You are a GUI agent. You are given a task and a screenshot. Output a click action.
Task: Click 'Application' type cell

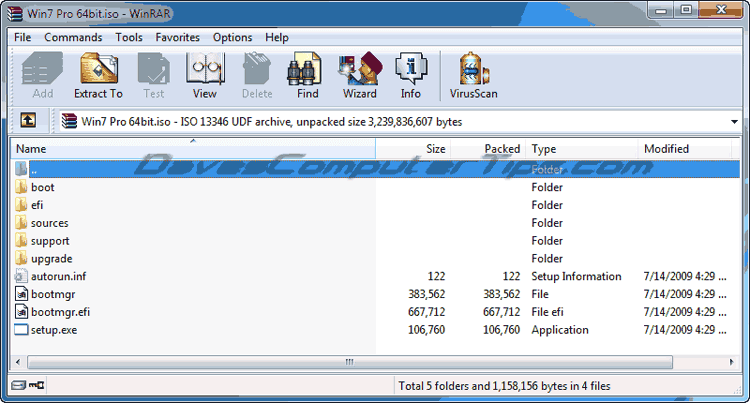tap(560, 330)
